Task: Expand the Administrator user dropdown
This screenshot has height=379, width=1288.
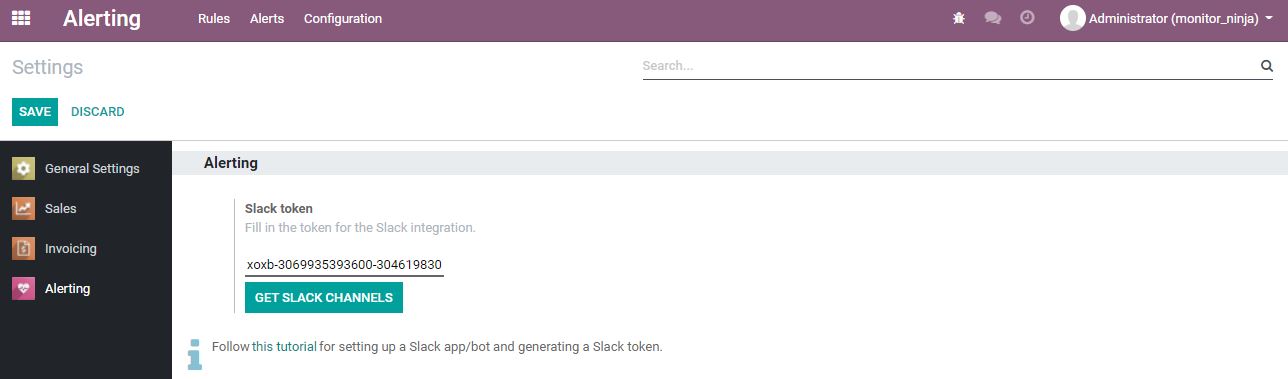Action: click(1166, 18)
